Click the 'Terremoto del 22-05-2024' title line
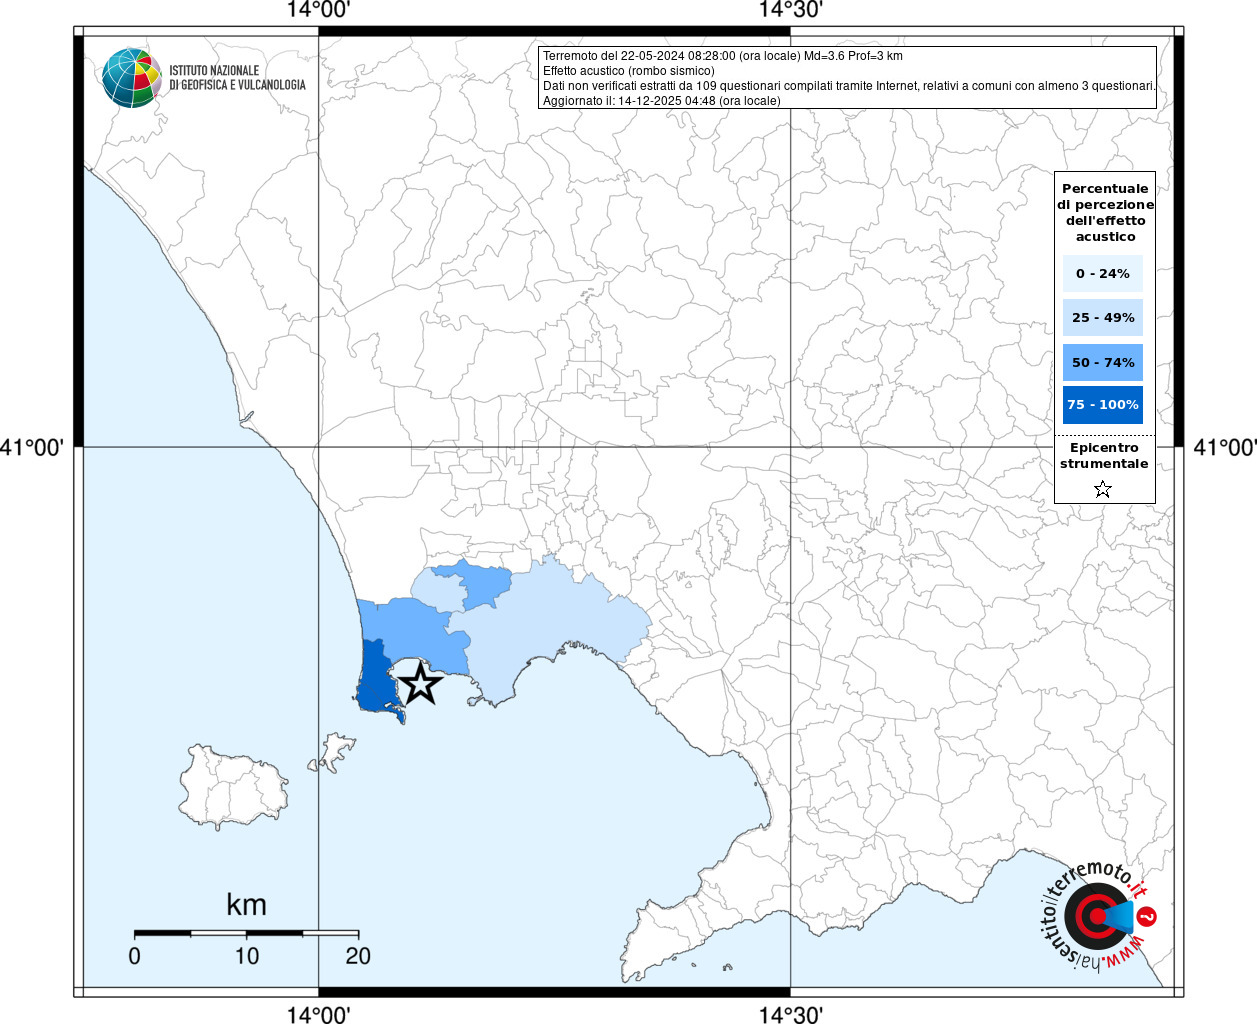Viewport: 1257px width, 1024px height. [723, 56]
